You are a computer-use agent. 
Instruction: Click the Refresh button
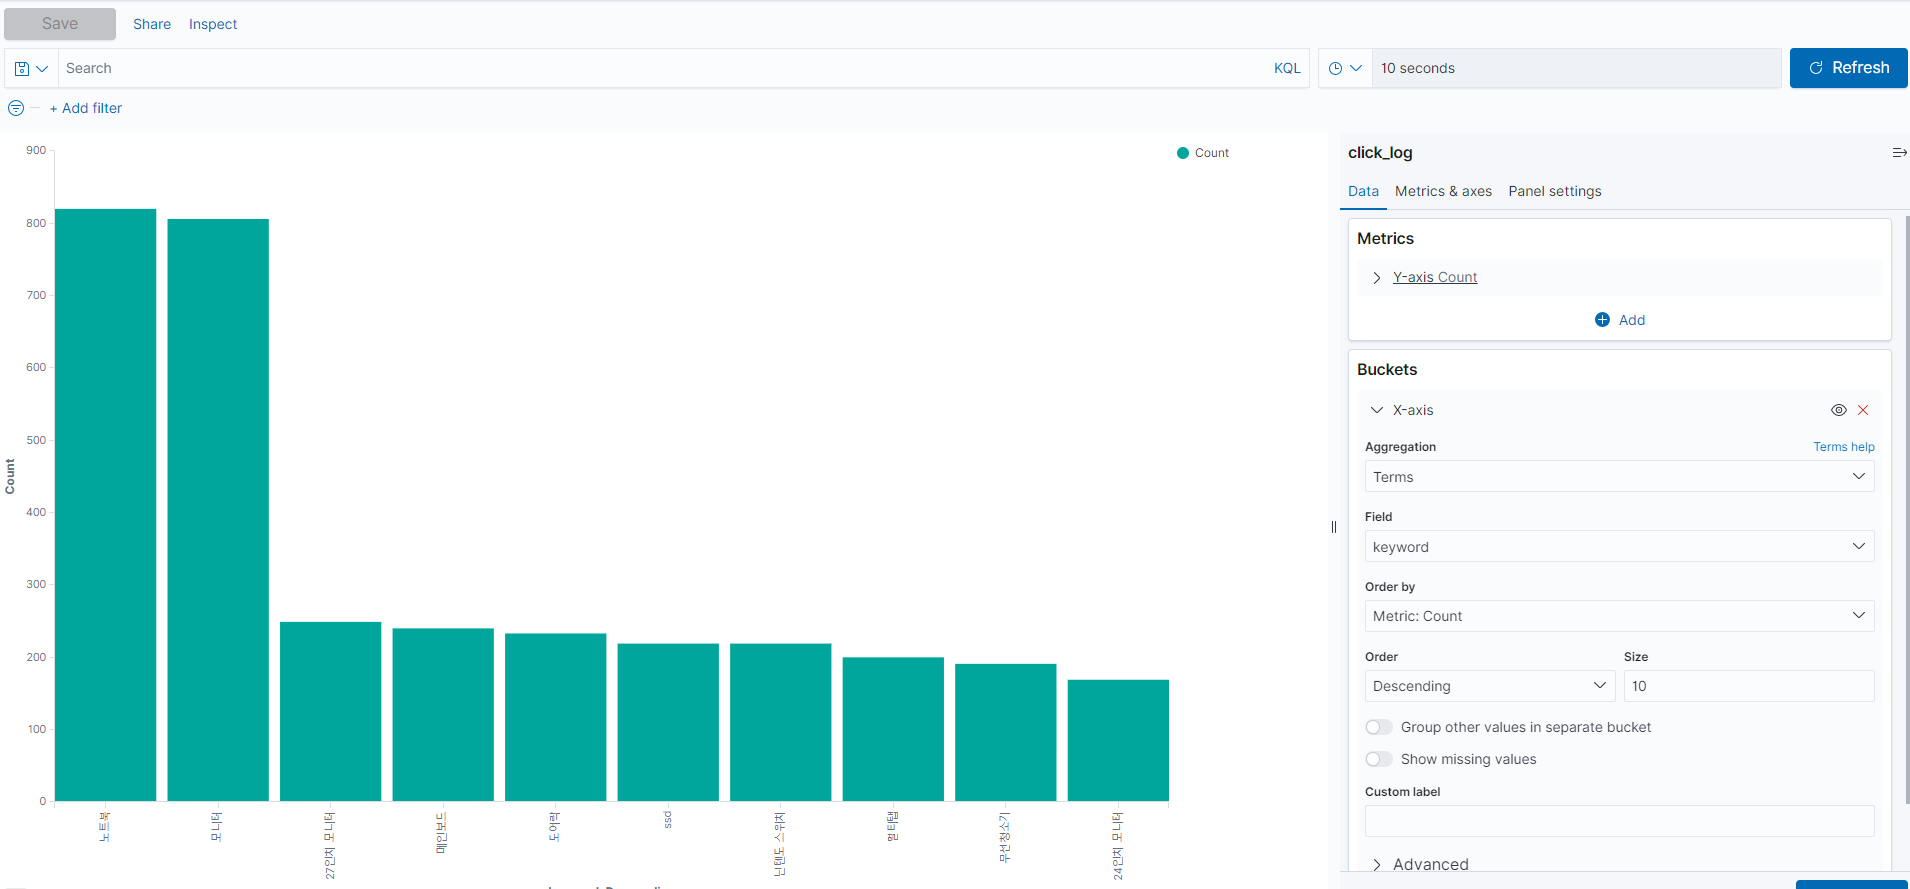pyautogui.click(x=1848, y=68)
